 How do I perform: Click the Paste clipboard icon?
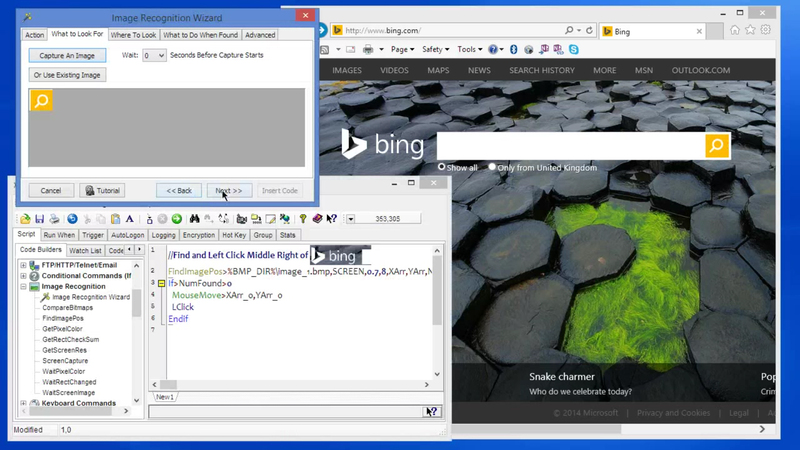pos(116,219)
